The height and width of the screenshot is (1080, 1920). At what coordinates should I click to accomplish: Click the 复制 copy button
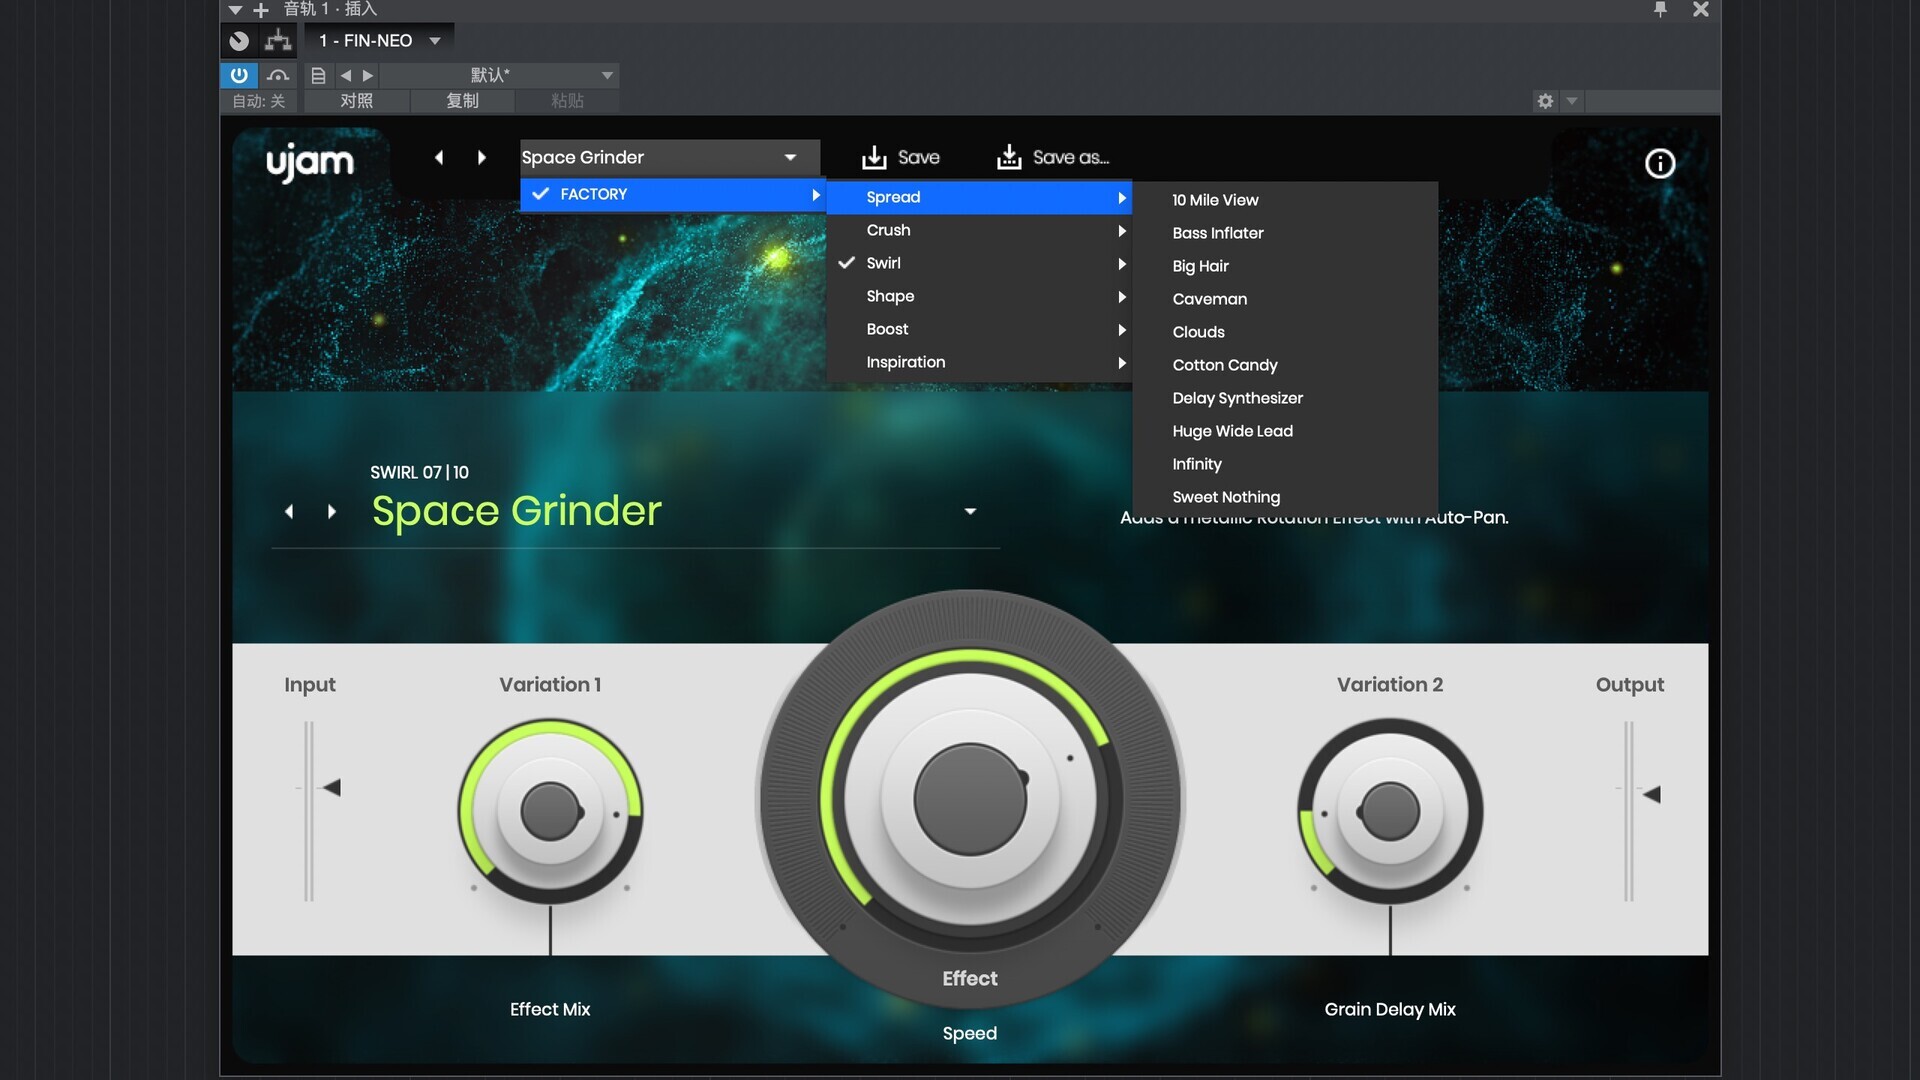pyautogui.click(x=462, y=101)
